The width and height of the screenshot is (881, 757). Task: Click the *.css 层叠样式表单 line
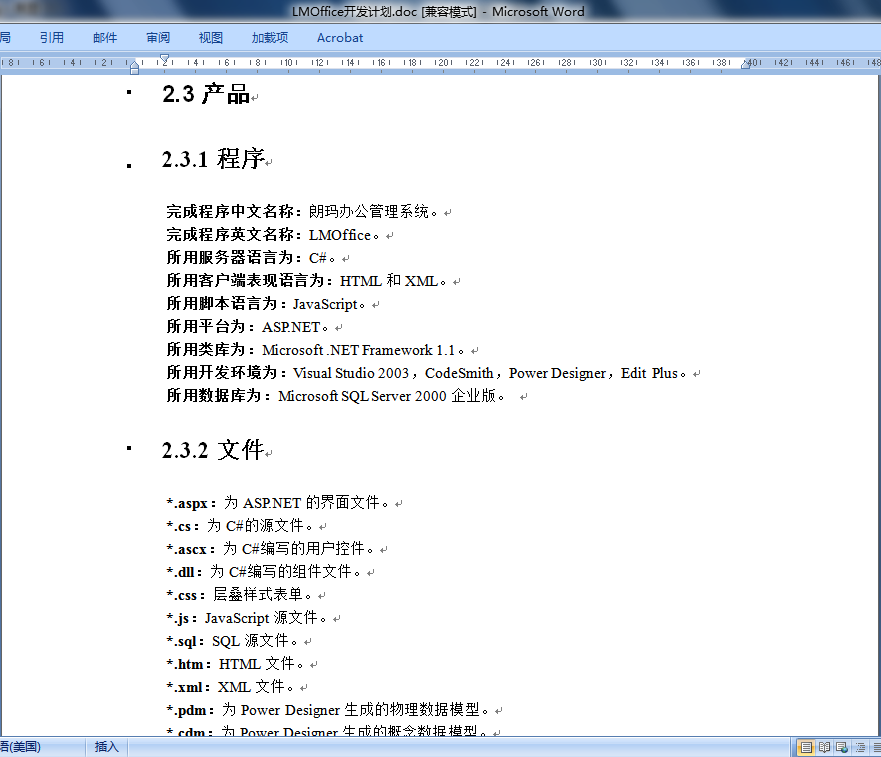pos(239,595)
